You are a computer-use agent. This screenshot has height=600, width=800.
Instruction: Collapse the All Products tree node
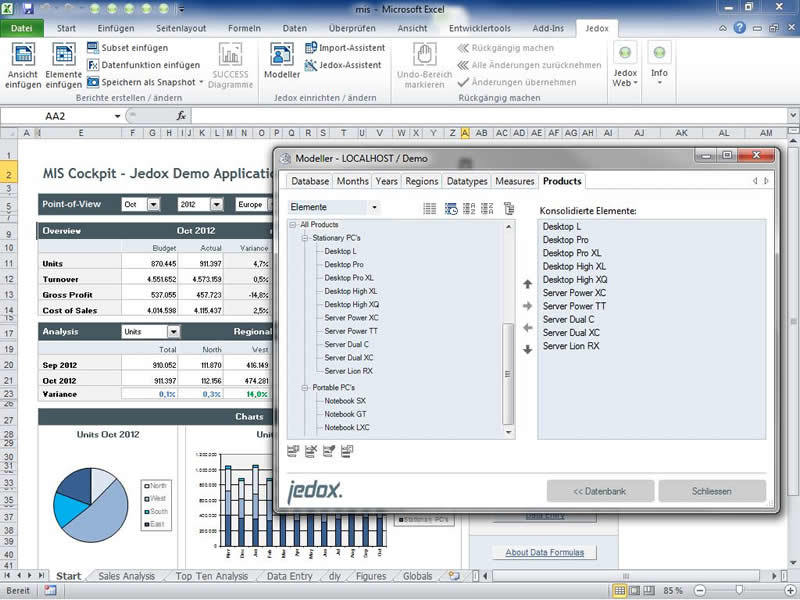(293, 225)
